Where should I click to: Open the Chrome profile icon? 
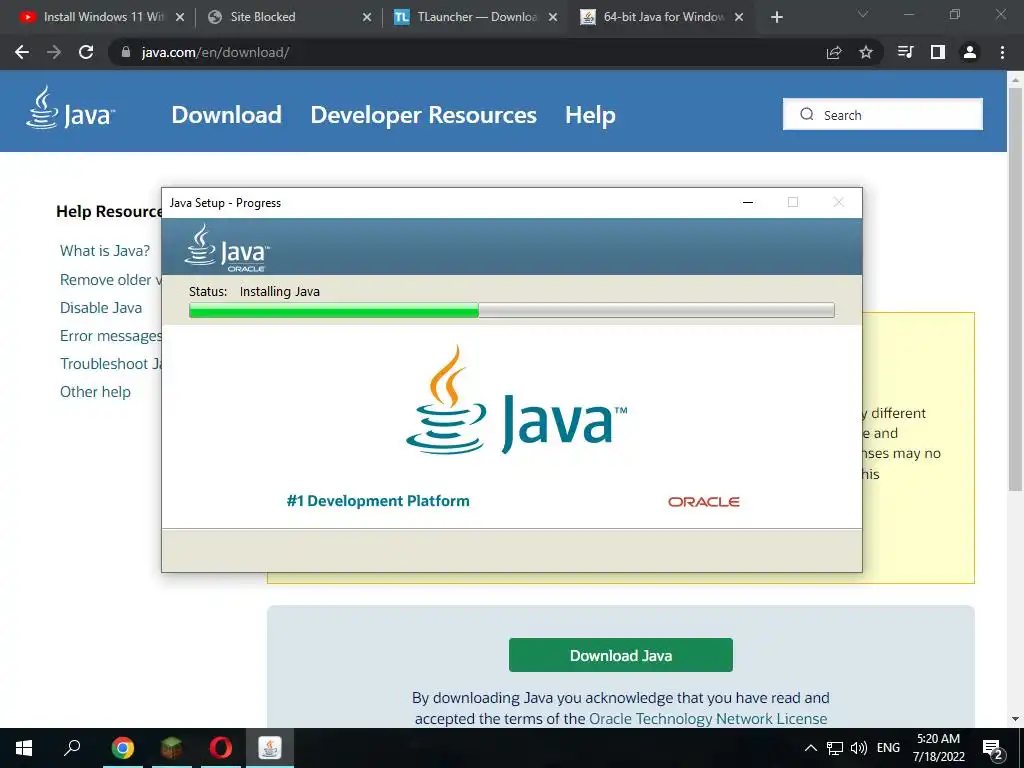pyautogui.click(x=970, y=52)
